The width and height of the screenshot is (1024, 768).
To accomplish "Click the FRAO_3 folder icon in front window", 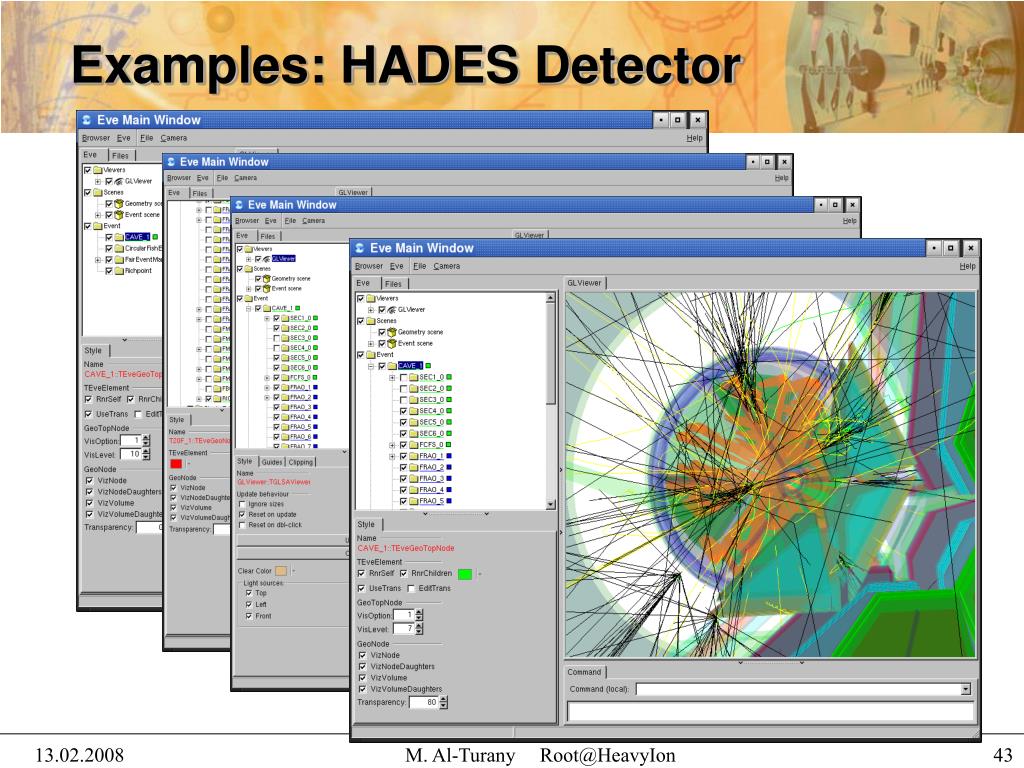I will (413, 479).
